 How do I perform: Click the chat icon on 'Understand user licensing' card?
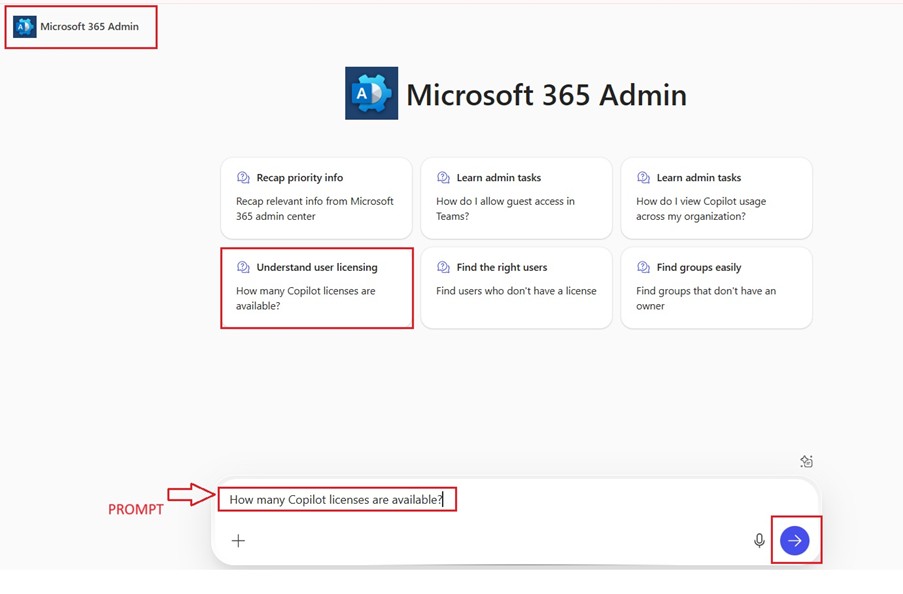(243, 267)
